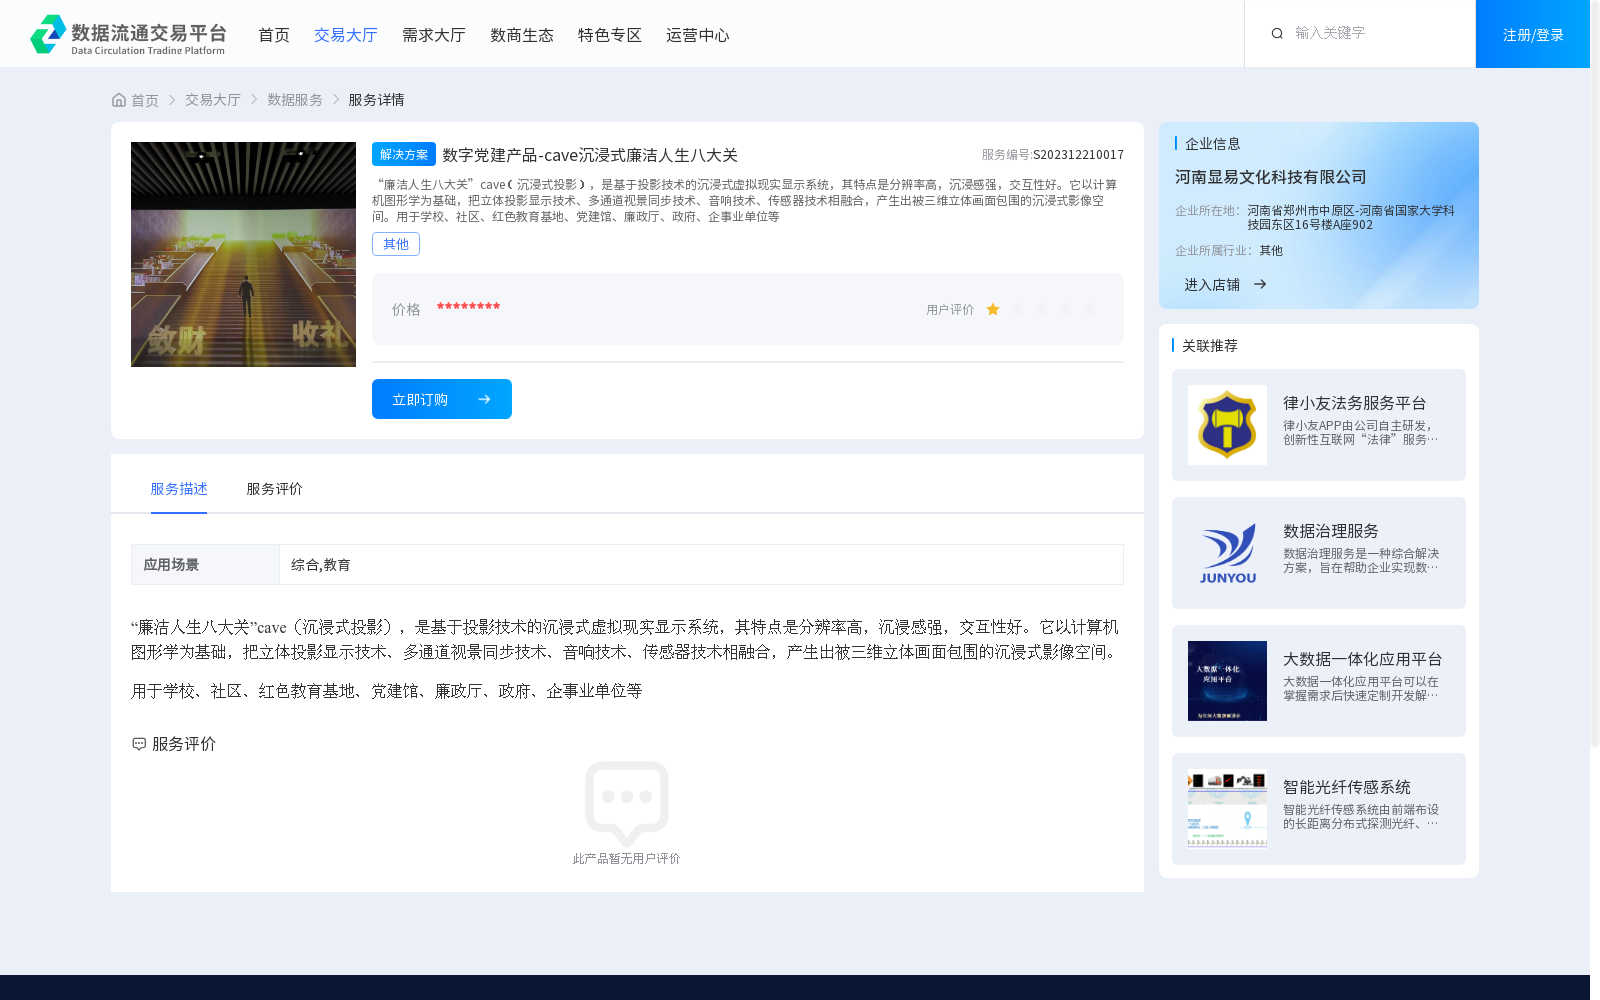Click the home icon in the breadcrumb
Screen dimensions: 1600x1000
pos(119,100)
